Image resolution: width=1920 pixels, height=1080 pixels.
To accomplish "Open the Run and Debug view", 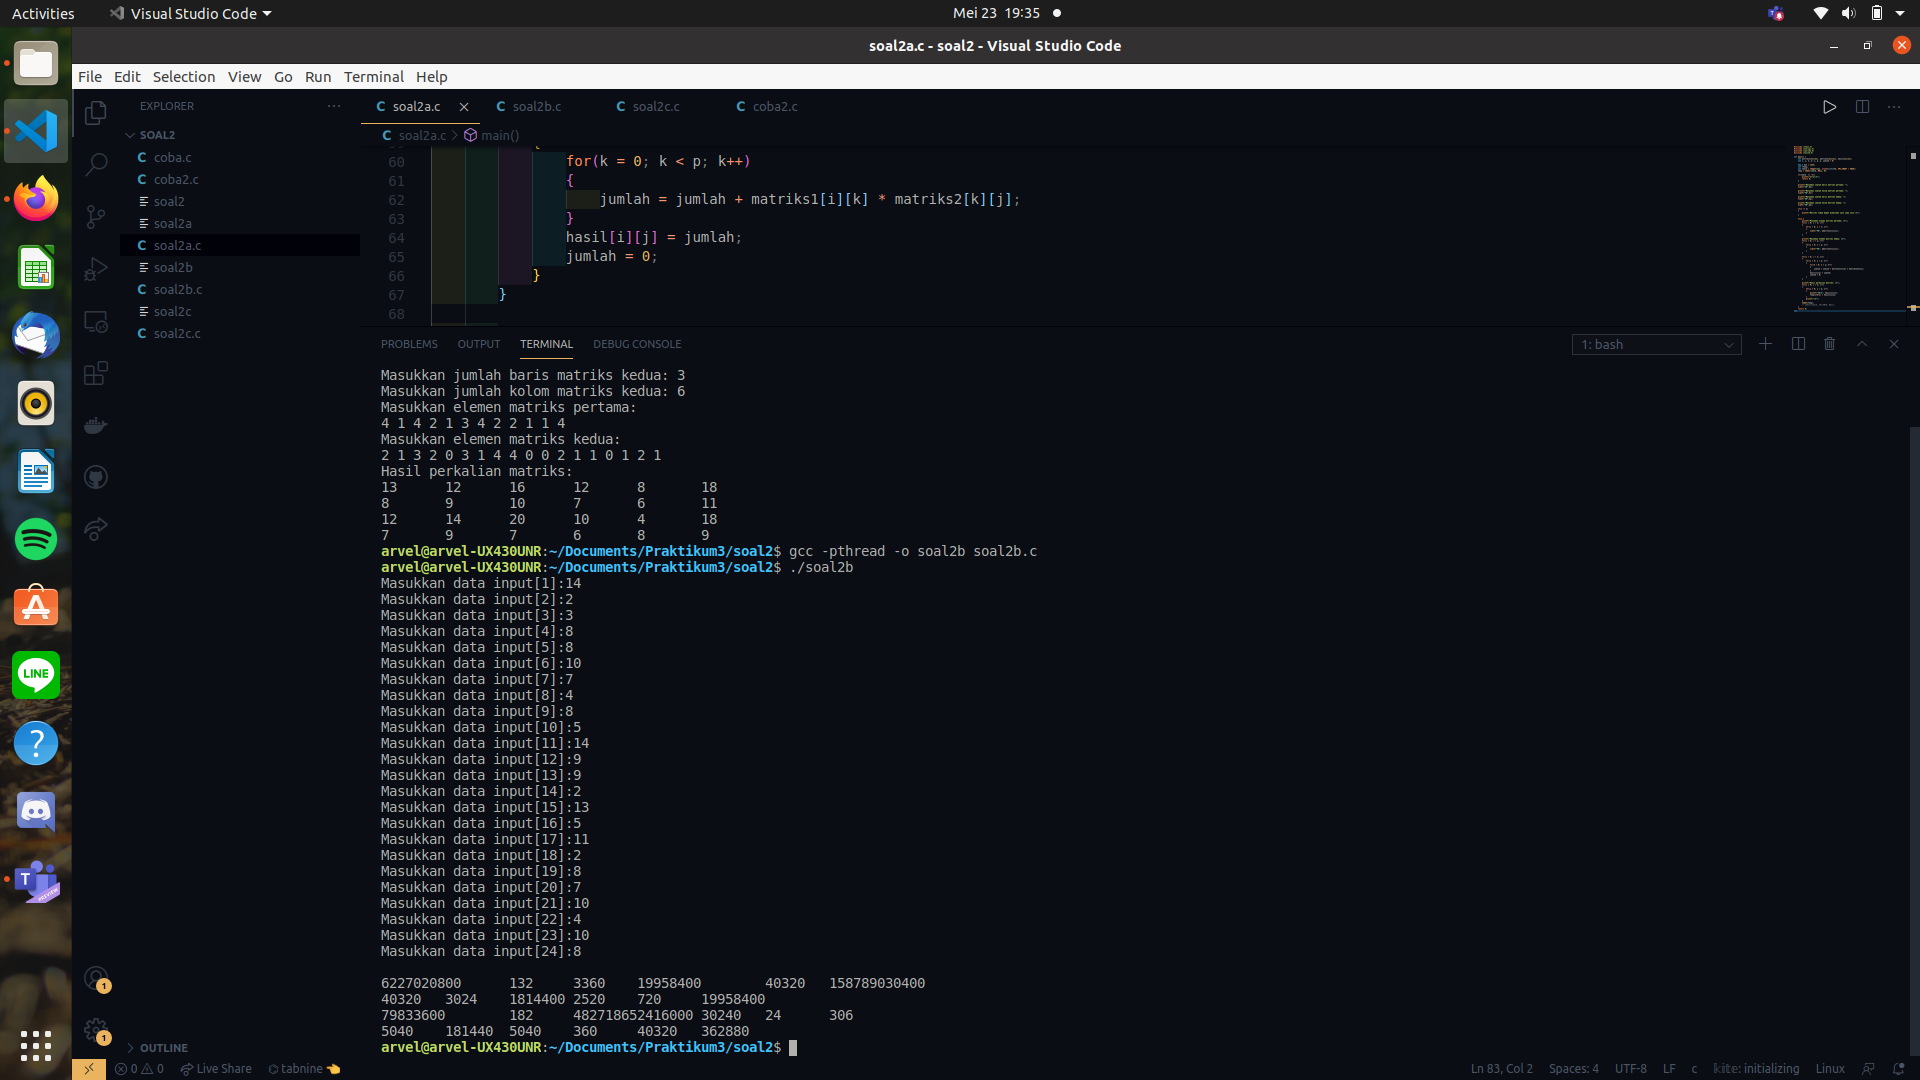I will [95, 268].
